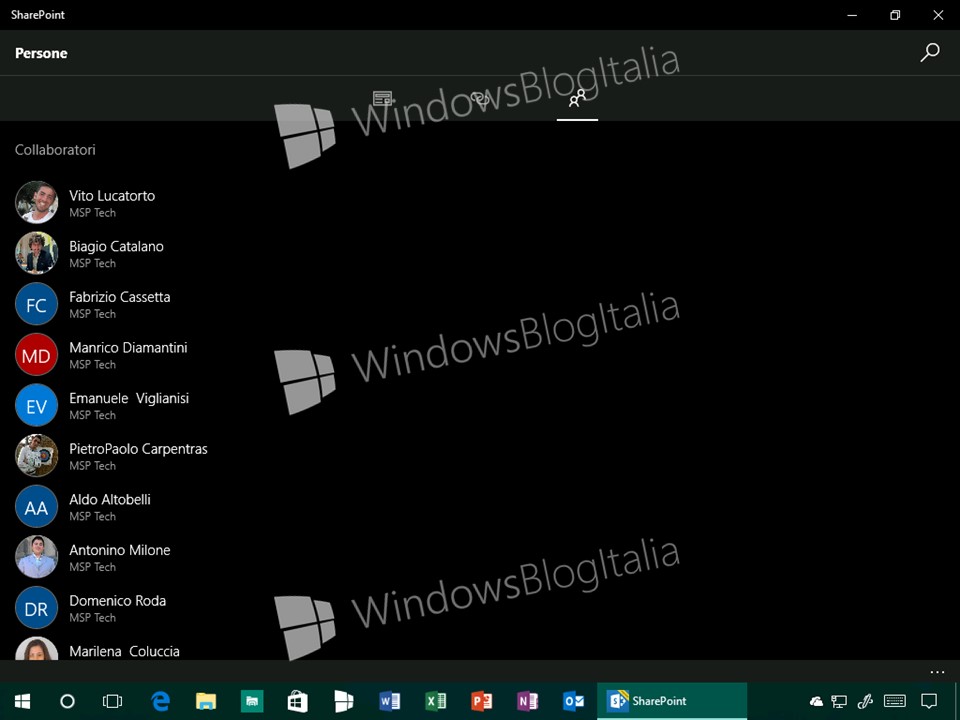Click the AA initials avatar
The width and height of the screenshot is (960, 720).
[x=37, y=506]
